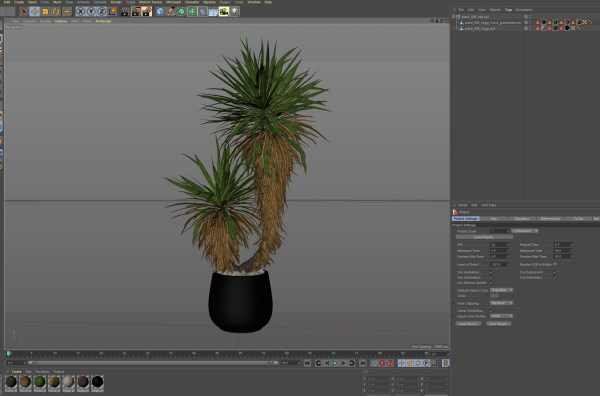Render the active view clapperboard
Image resolution: width=600 pixels, height=396 pixels.
125,11
